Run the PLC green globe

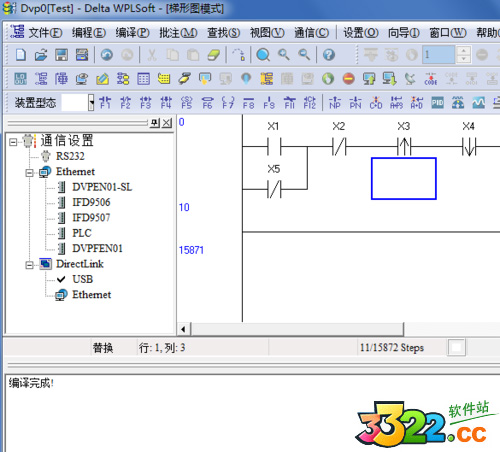[x=328, y=79]
